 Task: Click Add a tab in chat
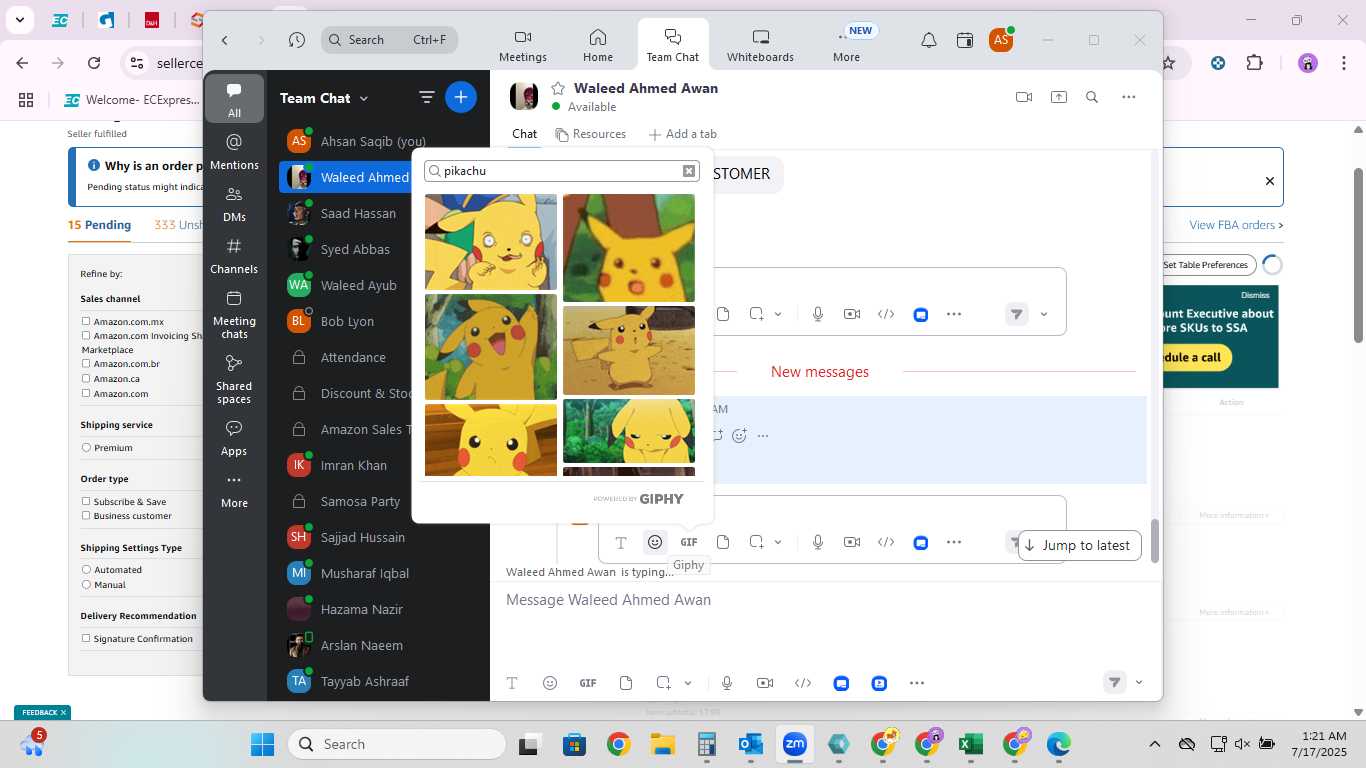click(x=682, y=134)
